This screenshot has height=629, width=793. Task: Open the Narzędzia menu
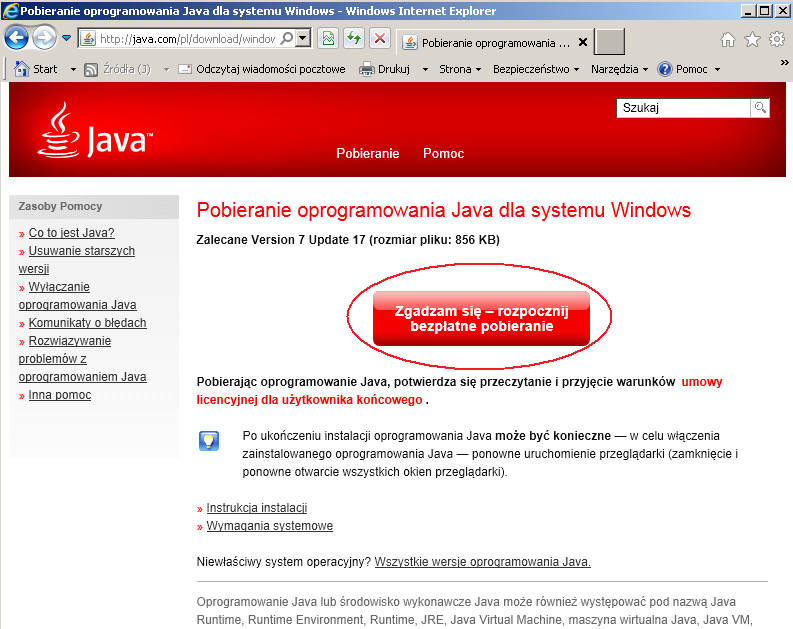click(x=619, y=69)
